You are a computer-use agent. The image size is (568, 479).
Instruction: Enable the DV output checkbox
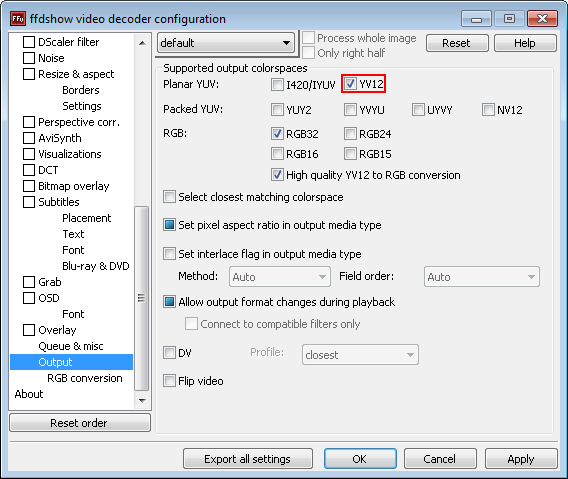coord(169,353)
